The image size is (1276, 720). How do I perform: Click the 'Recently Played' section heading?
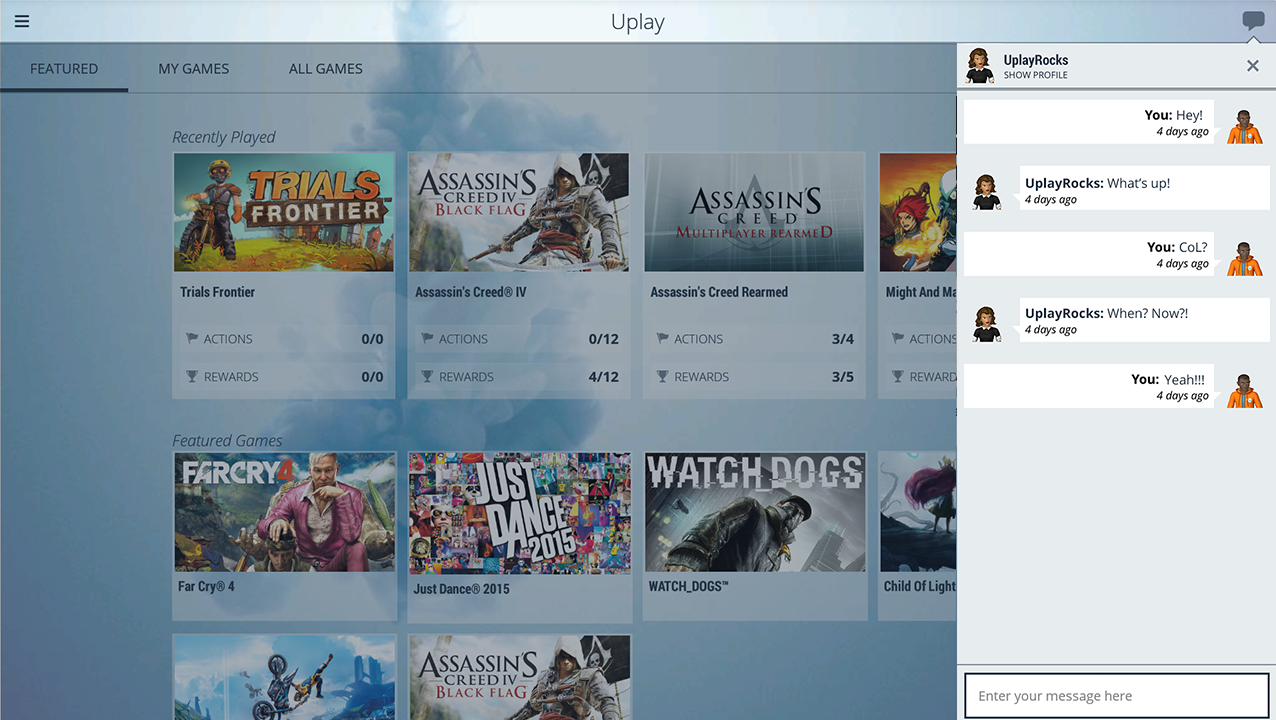pyautogui.click(x=224, y=137)
